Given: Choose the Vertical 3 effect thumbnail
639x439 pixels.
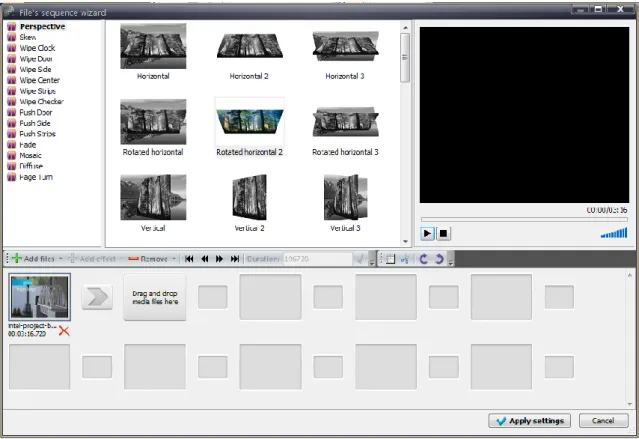Looking at the screenshot, I should (x=346, y=197).
